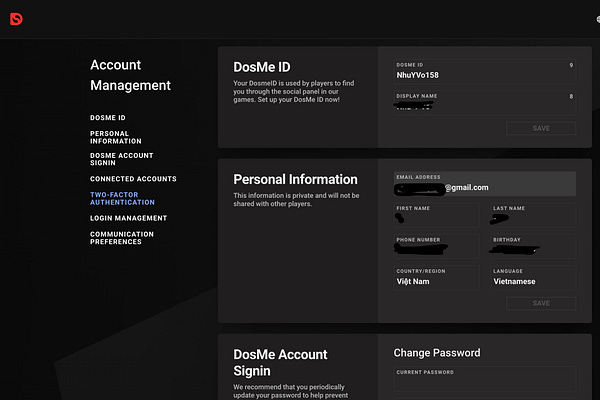Click the Account Management title
Viewport: 600px width, 400px height.
[130, 75]
